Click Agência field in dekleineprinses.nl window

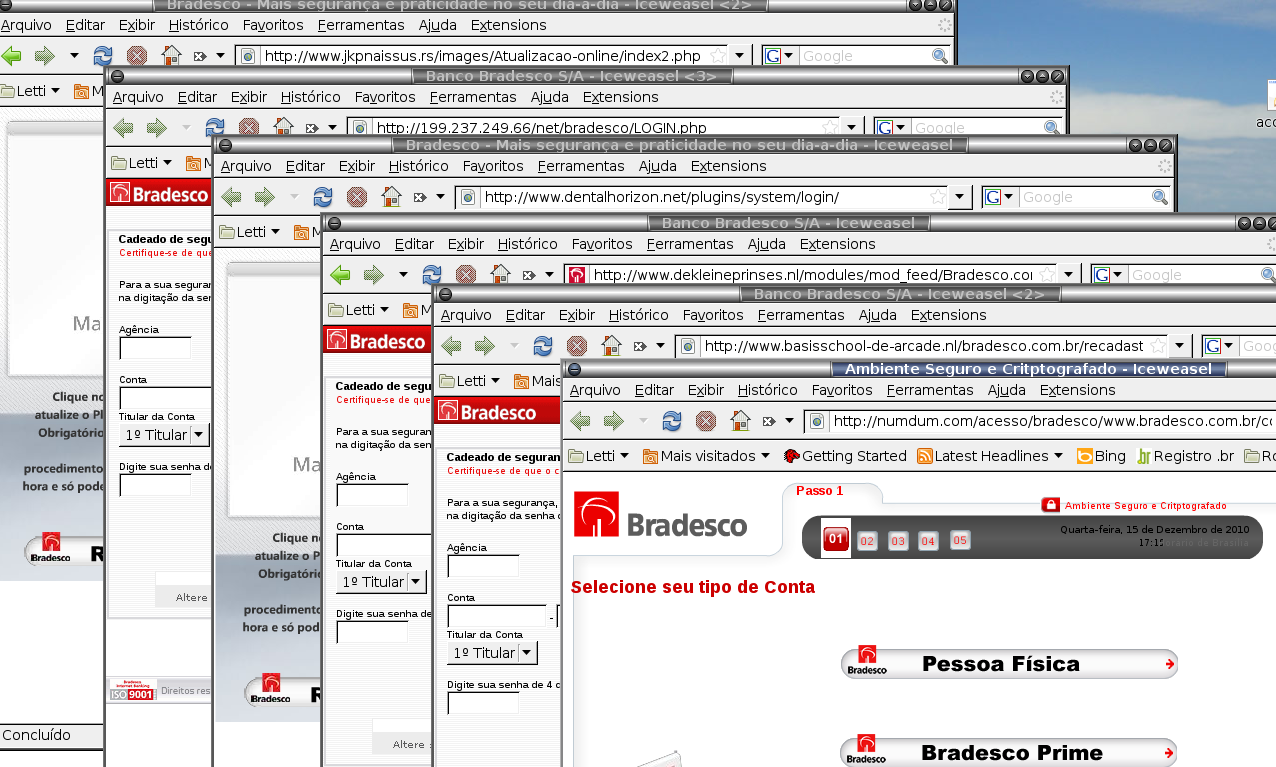pyautogui.click(x=372, y=495)
